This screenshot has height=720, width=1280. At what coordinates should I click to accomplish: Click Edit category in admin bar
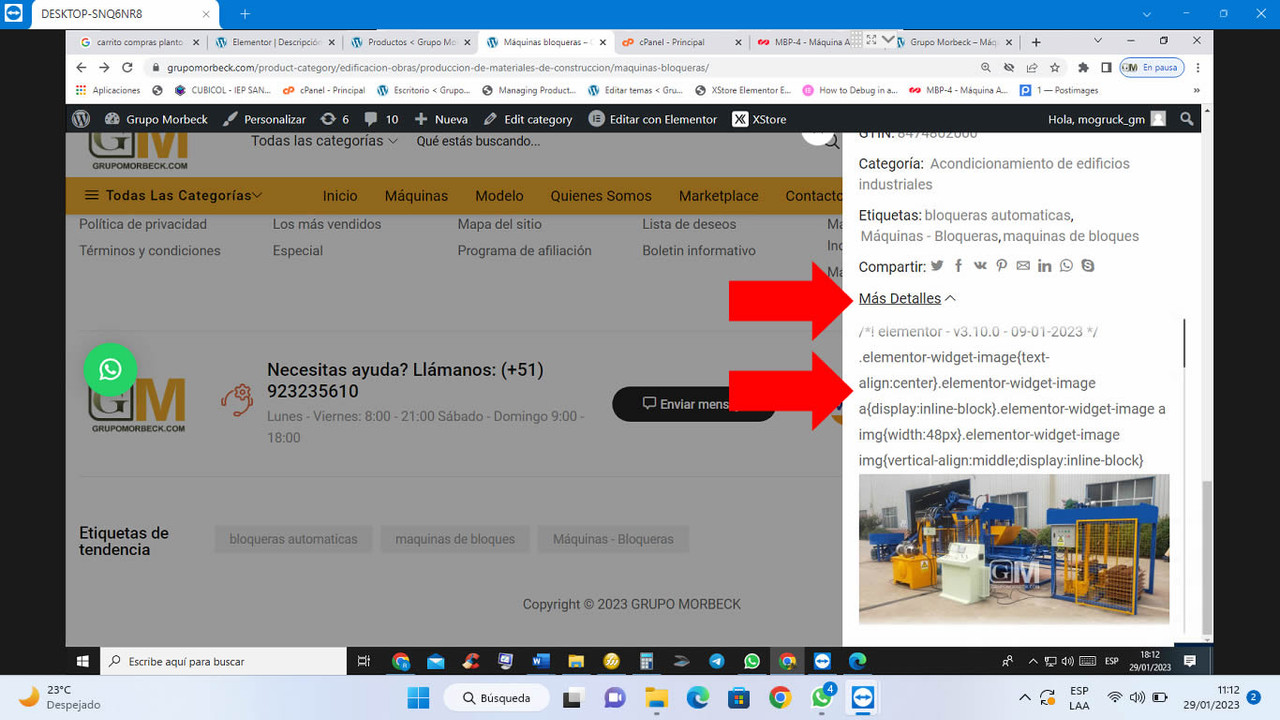pyautogui.click(x=528, y=119)
